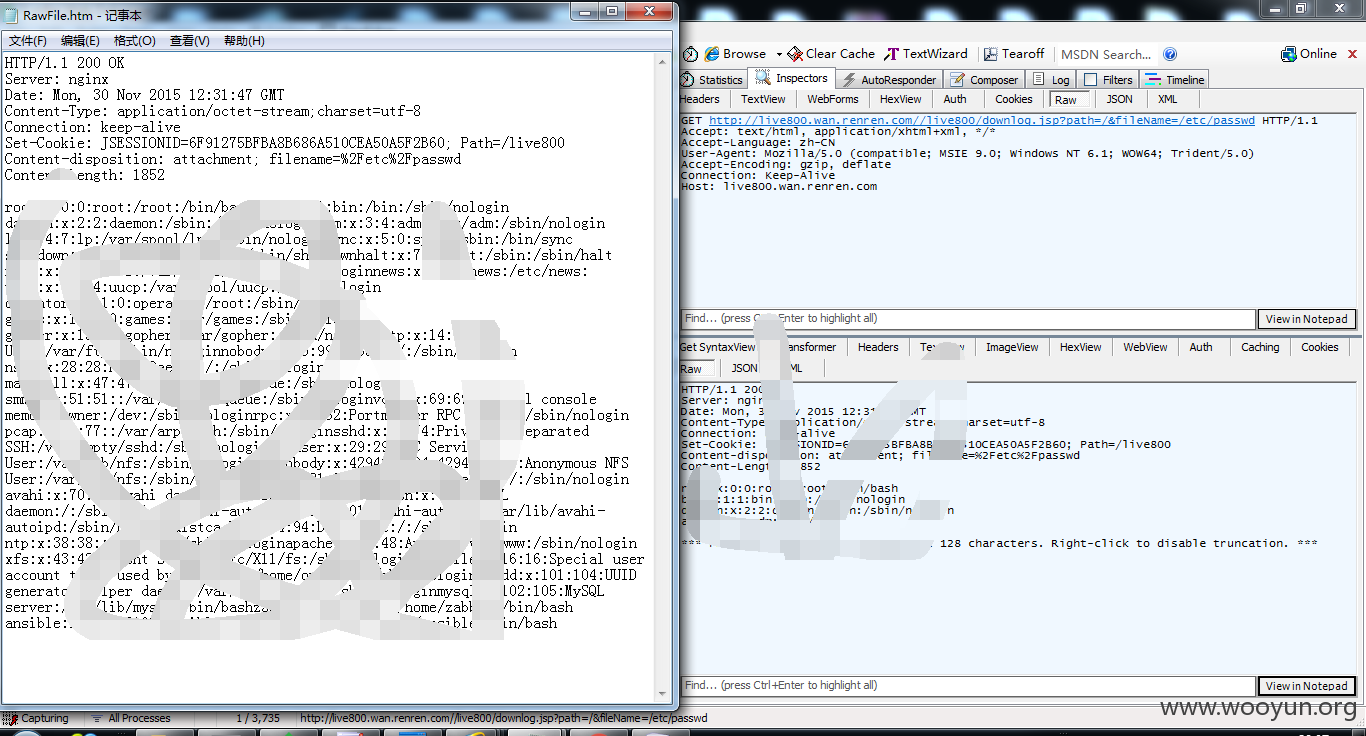1366x736 pixels.
Task: Select the Inspectors tab
Action: (x=792, y=78)
